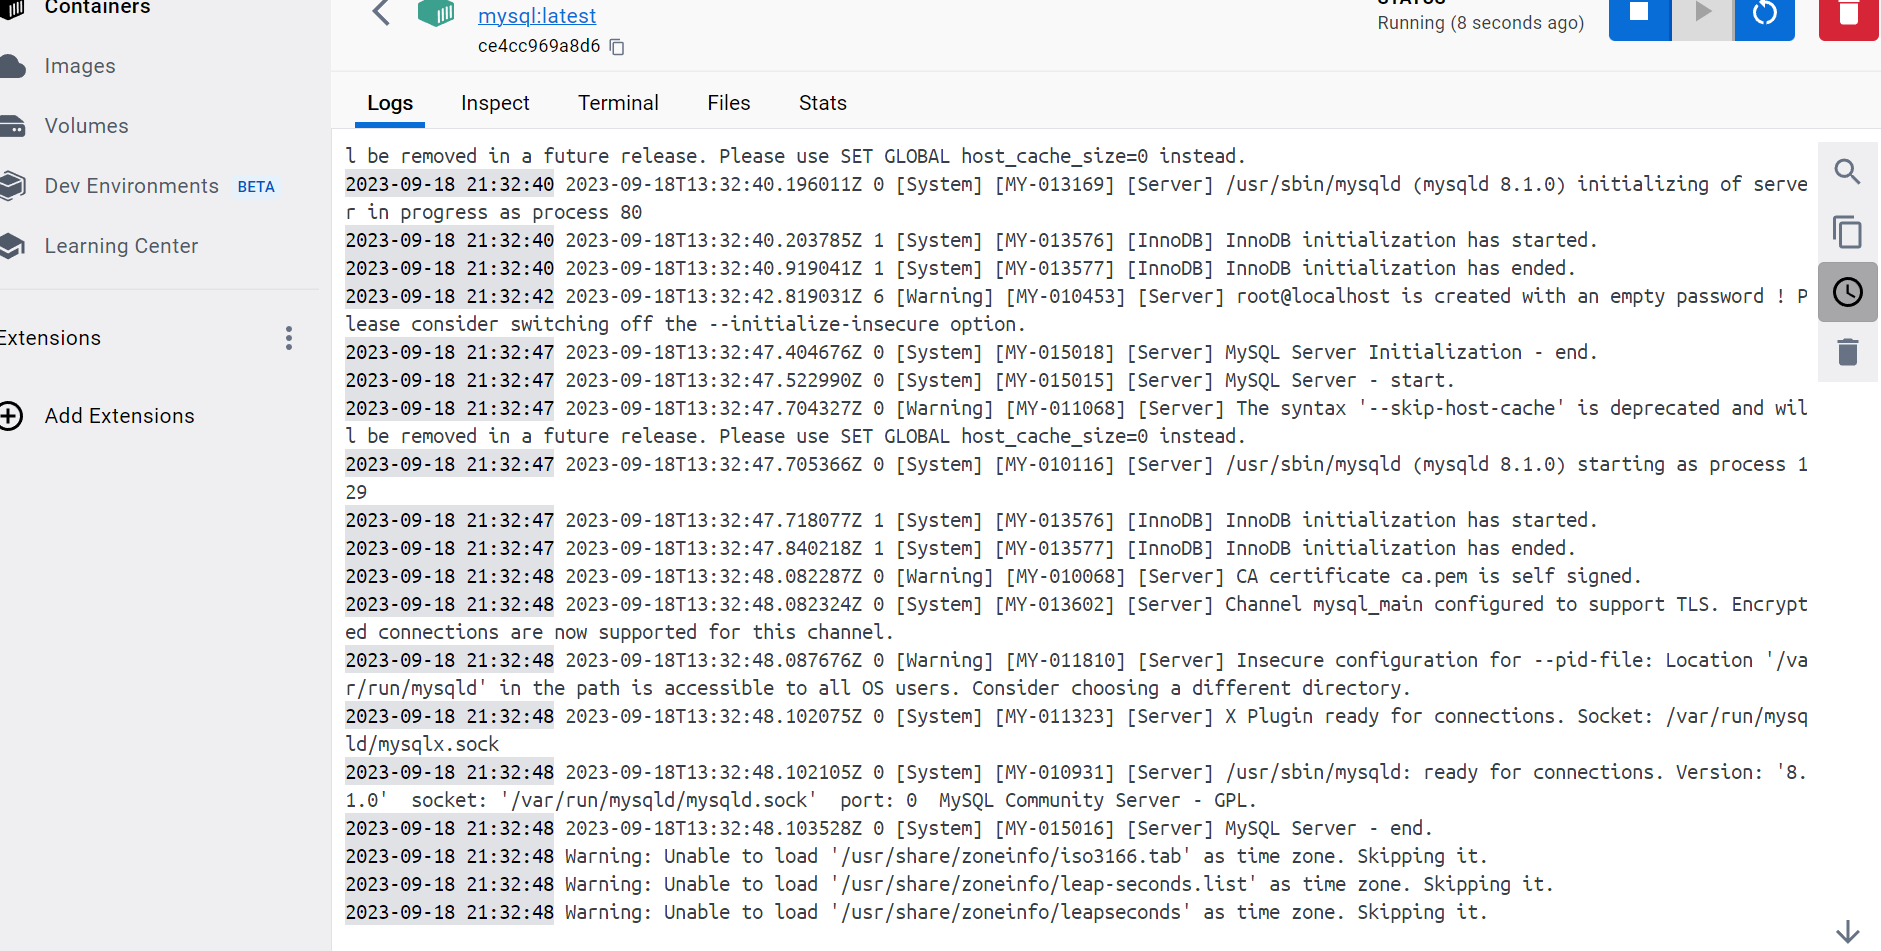
Task: Click the BETA badge
Action: [256, 187]
